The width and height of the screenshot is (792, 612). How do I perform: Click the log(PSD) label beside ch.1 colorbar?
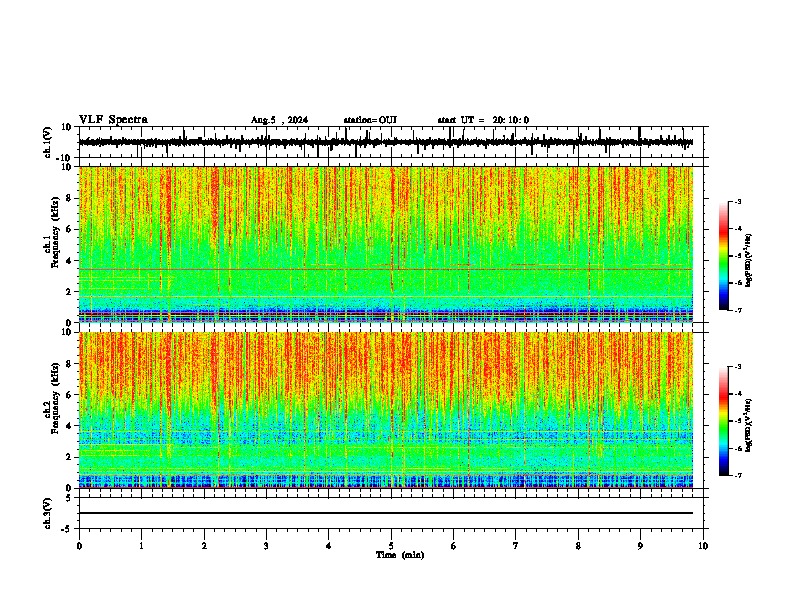point(748,261)
